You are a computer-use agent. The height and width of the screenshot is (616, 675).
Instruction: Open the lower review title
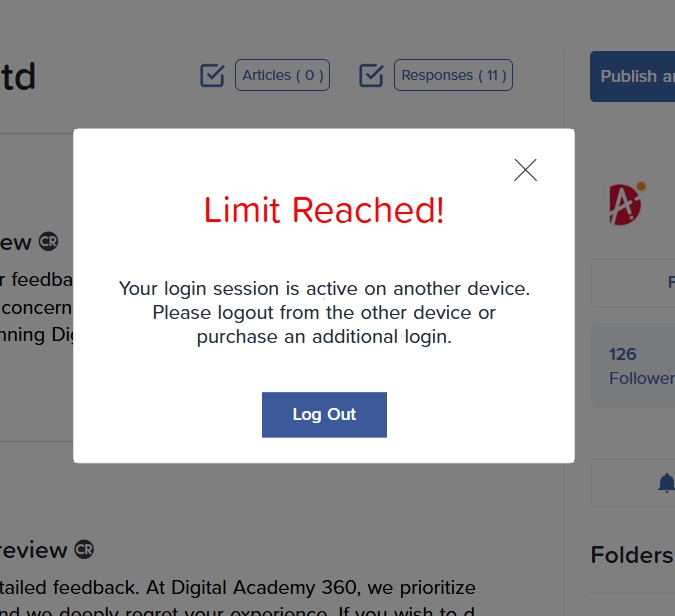pos(33,550)
